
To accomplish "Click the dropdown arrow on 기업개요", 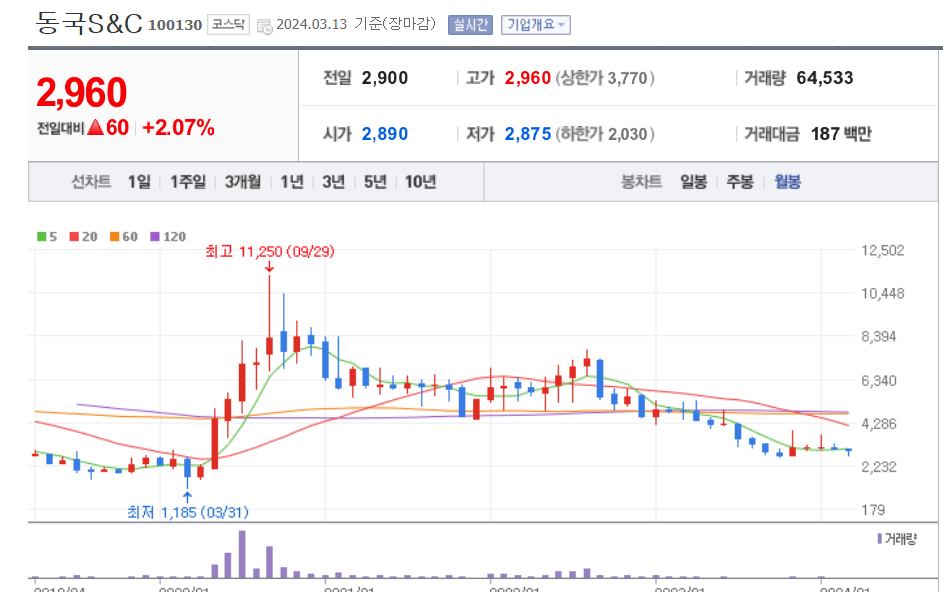I will pyautogui.click(x=561, y=25).
